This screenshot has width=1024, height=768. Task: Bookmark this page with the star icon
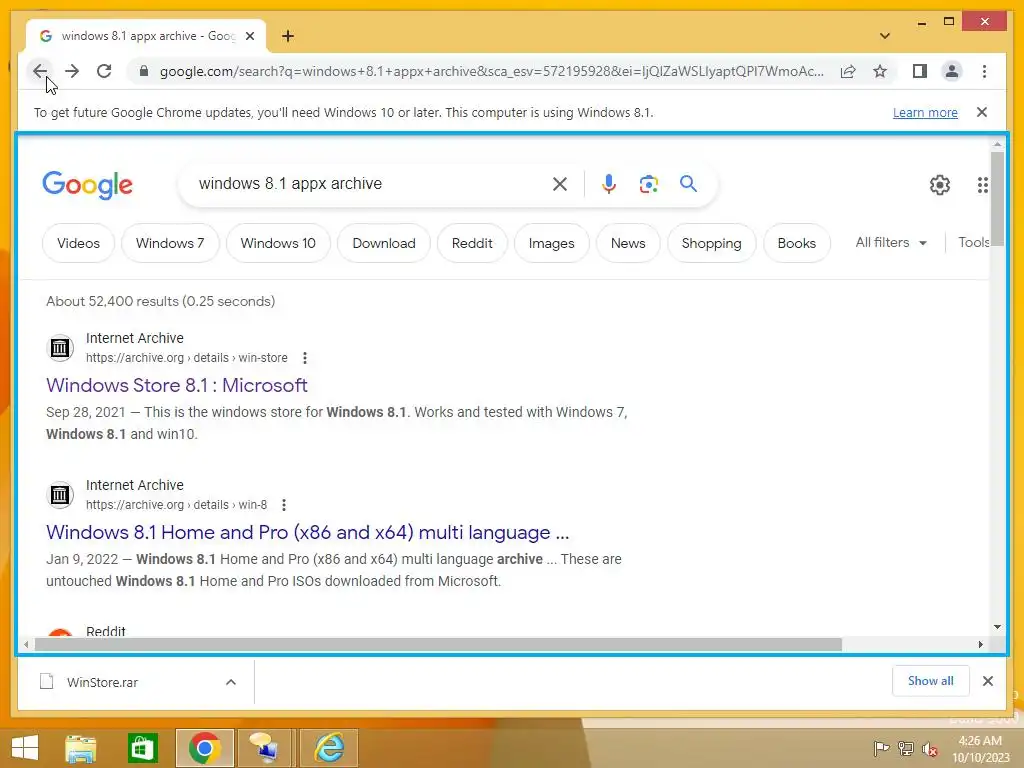click(880, 71)
